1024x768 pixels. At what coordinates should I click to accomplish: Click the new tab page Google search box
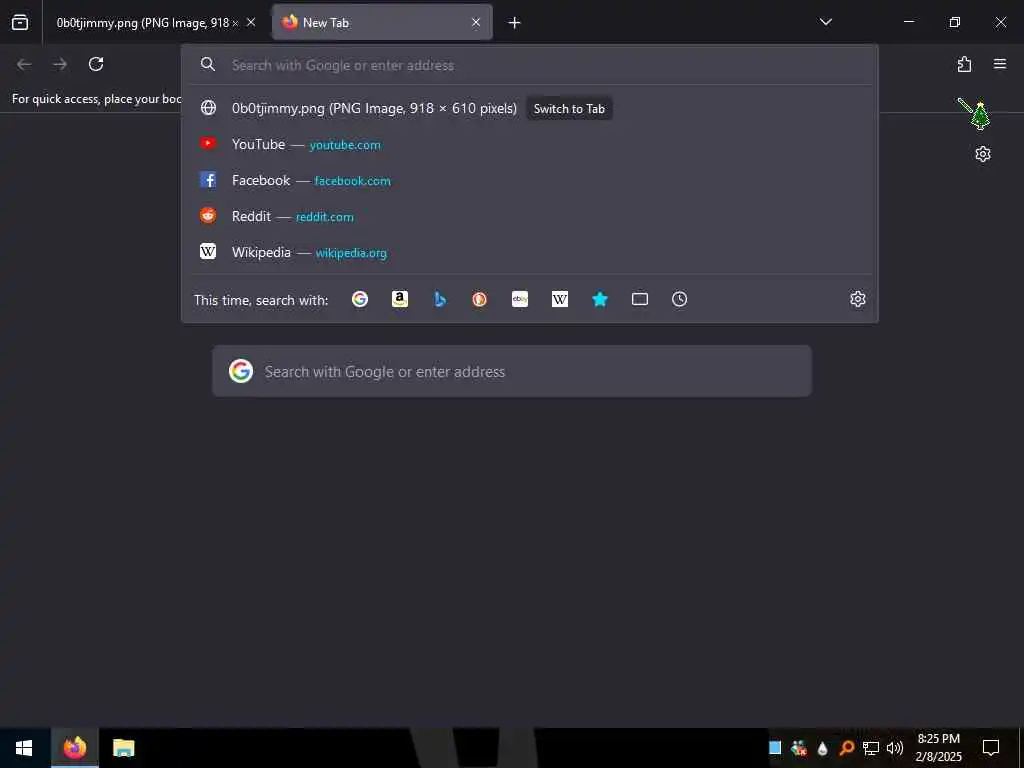coord(512,371)
